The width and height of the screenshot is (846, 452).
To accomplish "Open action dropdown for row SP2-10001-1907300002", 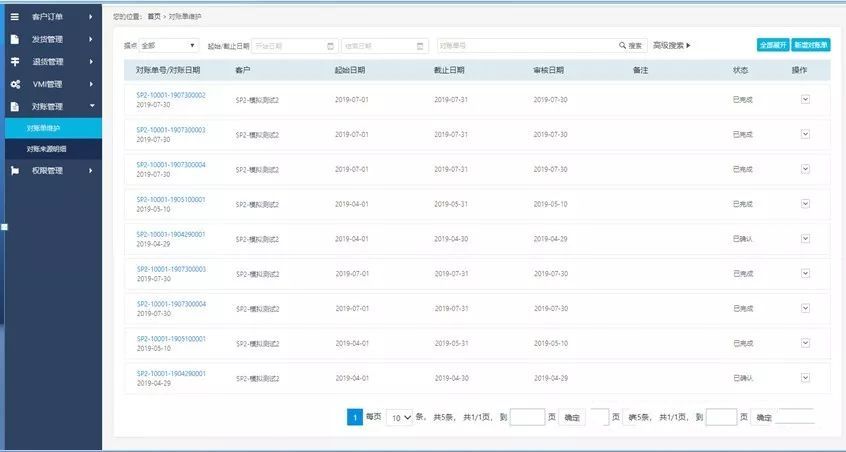I will pyautogui.click(x=805, y=99).
